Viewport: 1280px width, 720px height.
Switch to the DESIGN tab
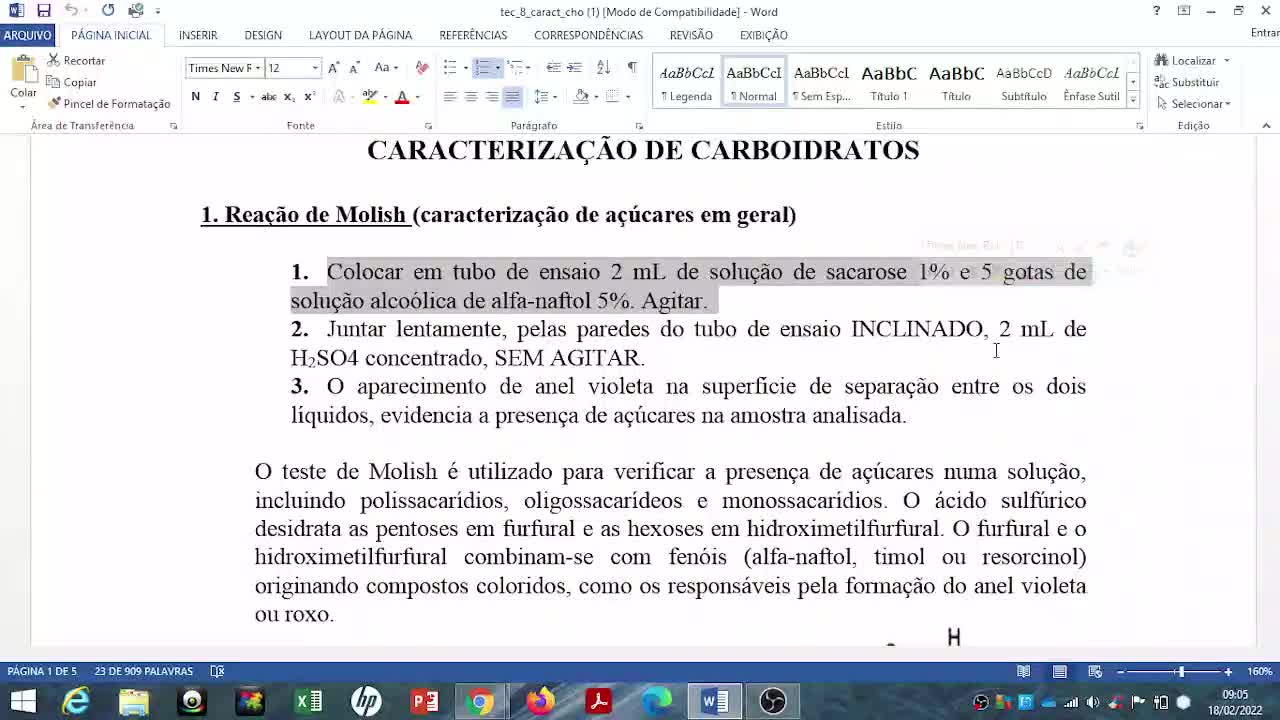click(x=263, y=35)
